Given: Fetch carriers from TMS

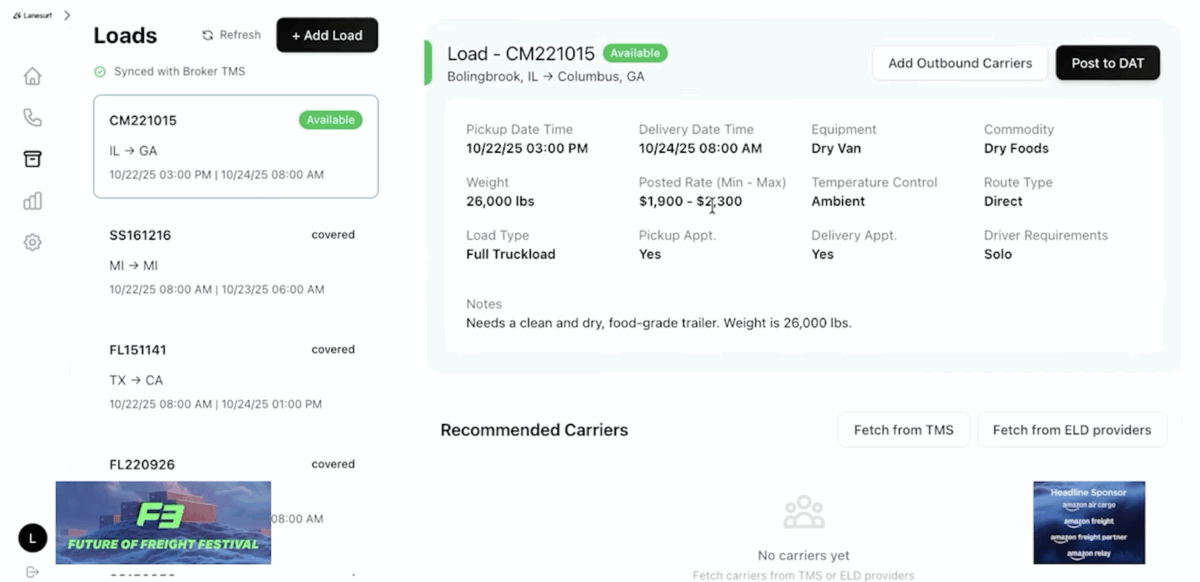Looking at the screenshot, I should (903, 430).
